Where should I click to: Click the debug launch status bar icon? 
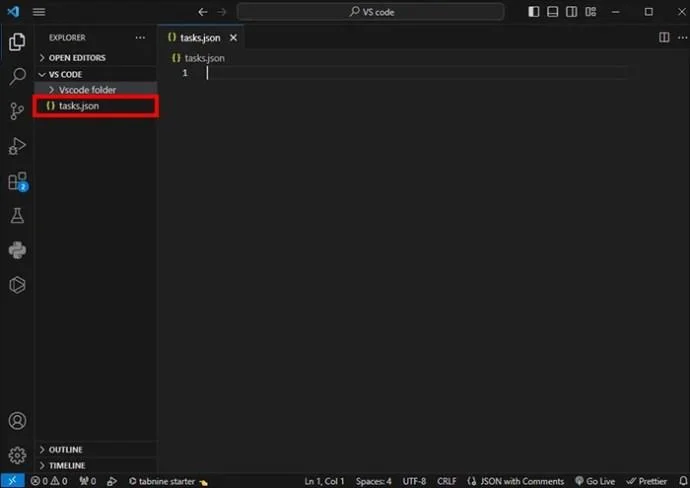point(112,481)
